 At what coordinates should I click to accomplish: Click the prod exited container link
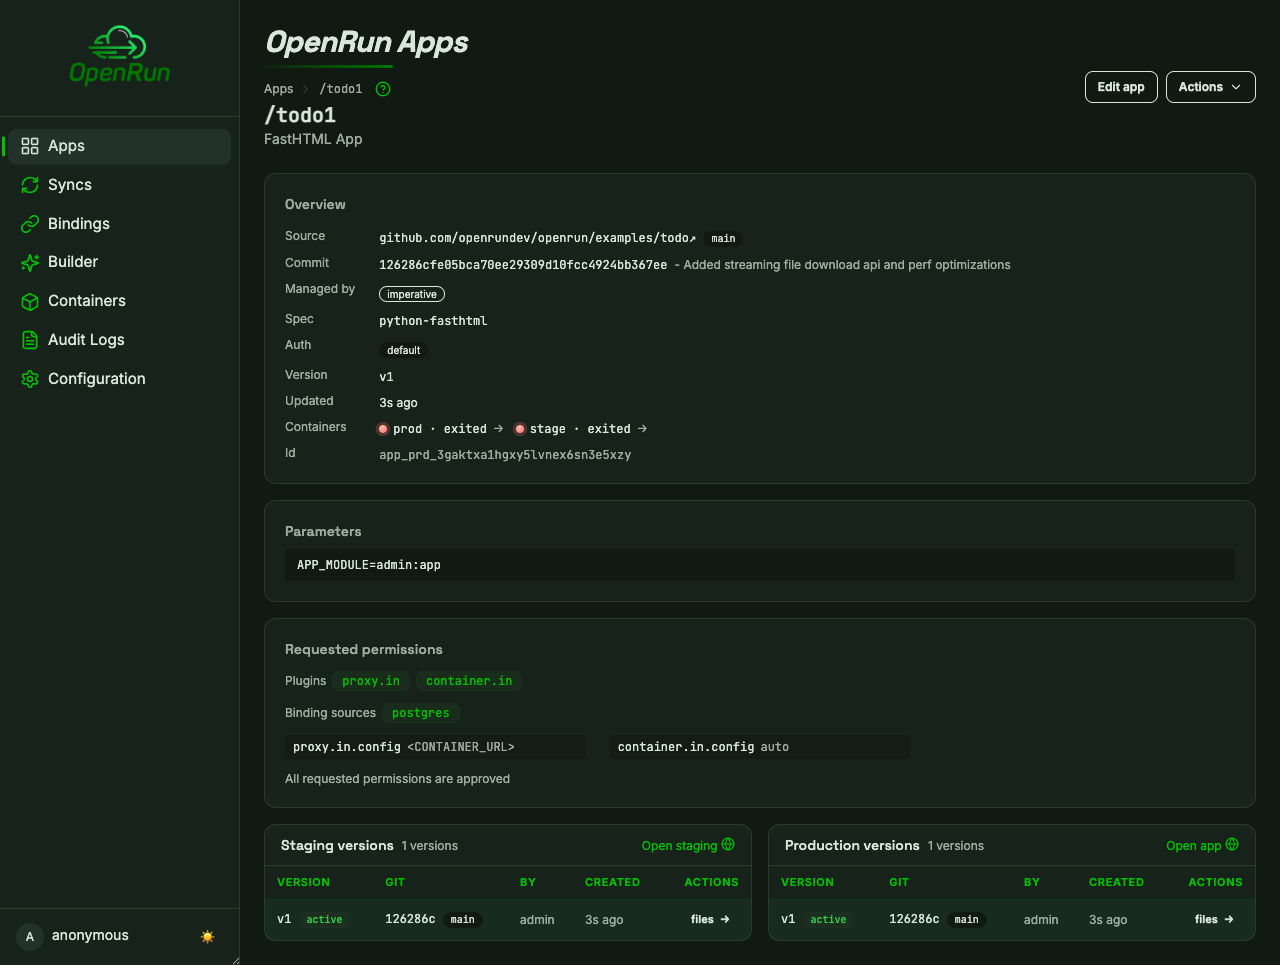point(441,429)
